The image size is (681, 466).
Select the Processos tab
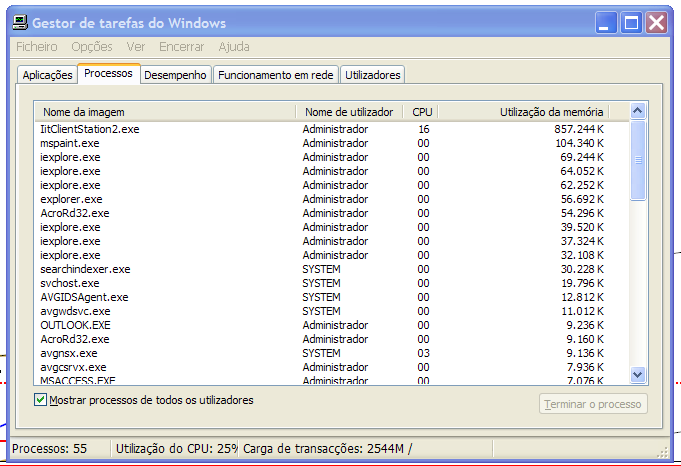point(108,73)
